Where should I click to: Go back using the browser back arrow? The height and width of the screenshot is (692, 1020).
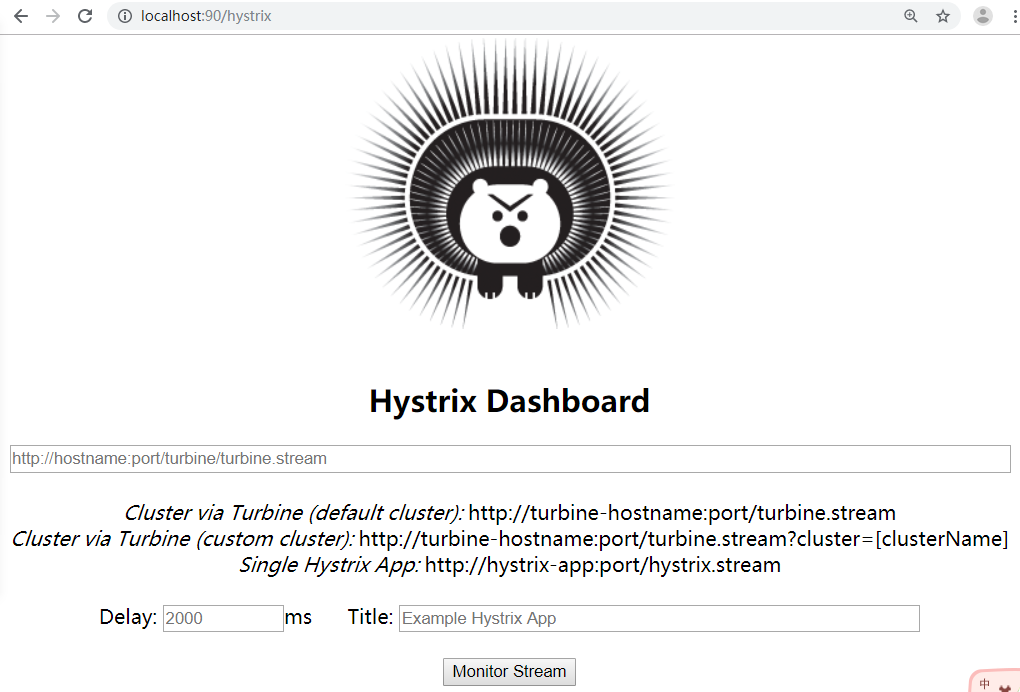[21, 16]
